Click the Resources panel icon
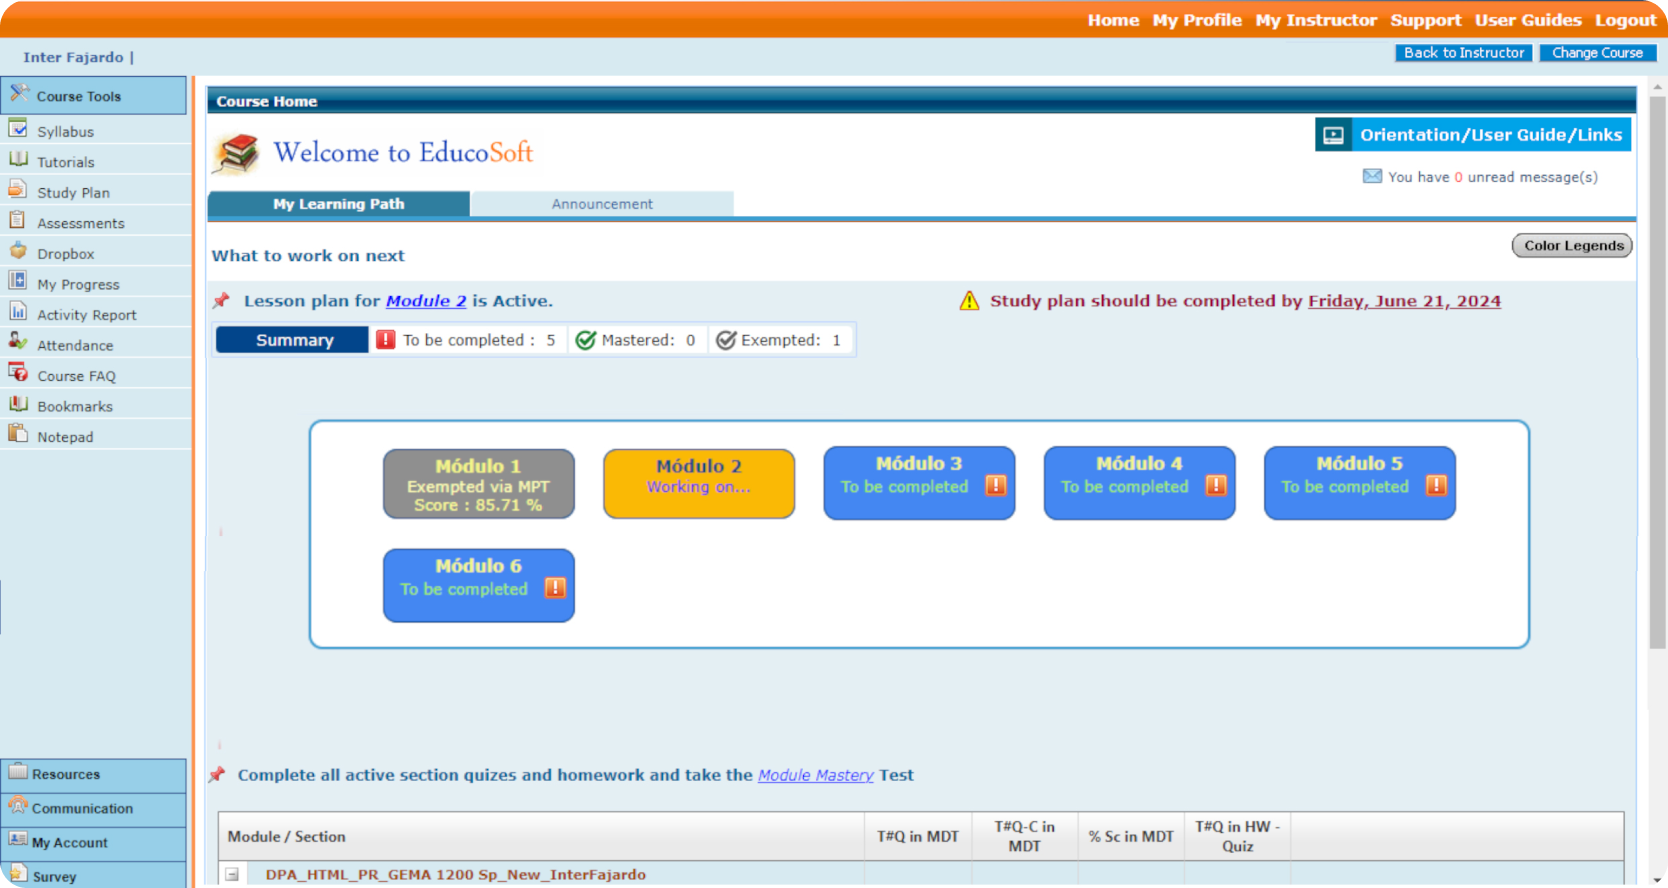Screen dimensions: 1668x888 click(18, 772)
